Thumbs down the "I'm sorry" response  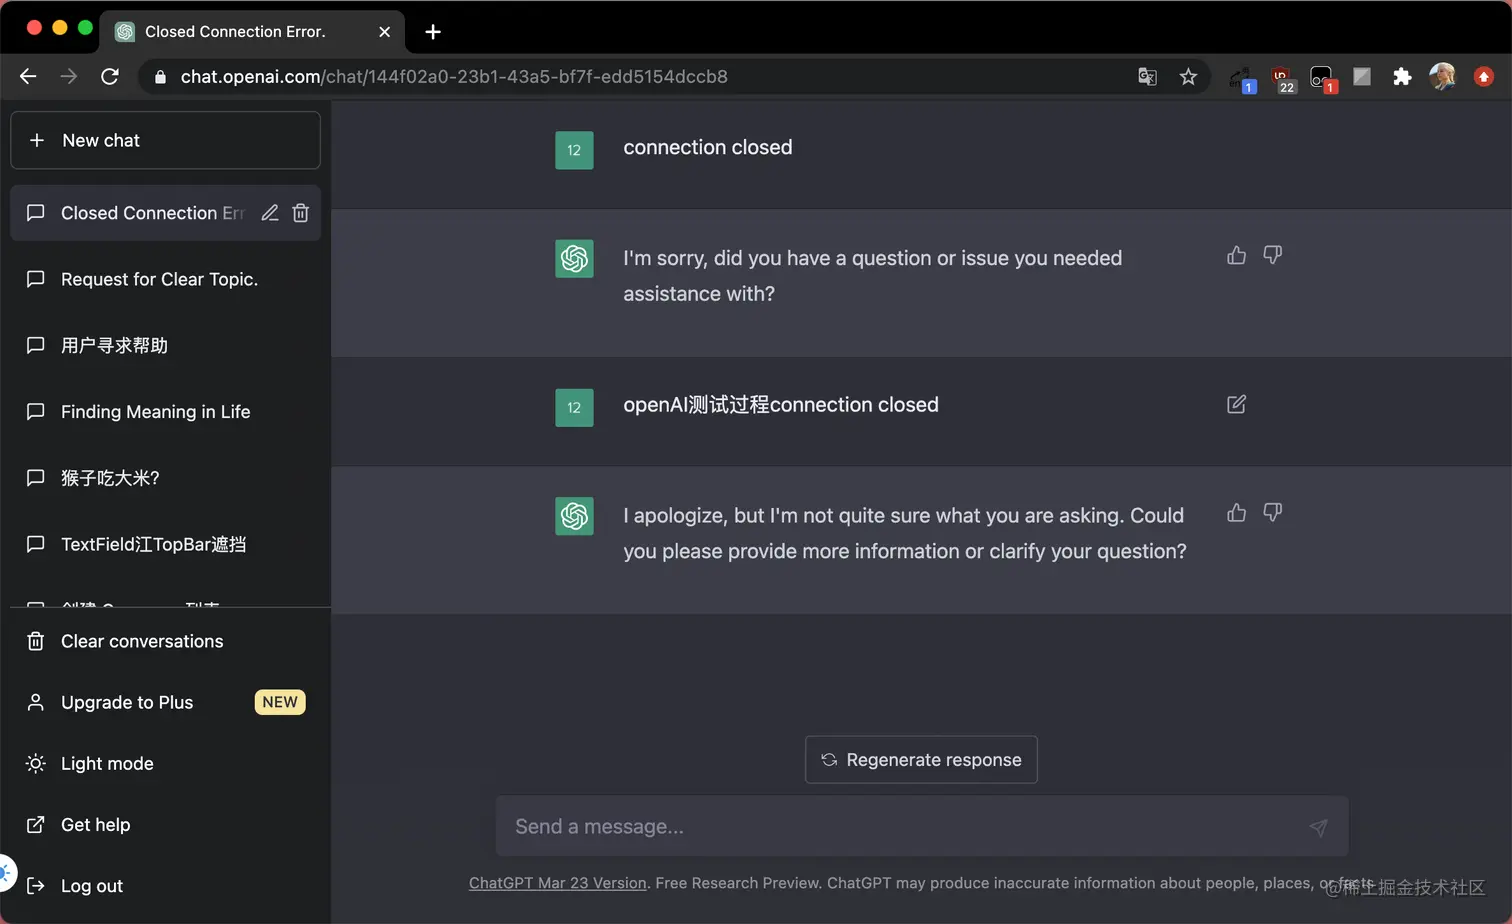click(1272, 255)
